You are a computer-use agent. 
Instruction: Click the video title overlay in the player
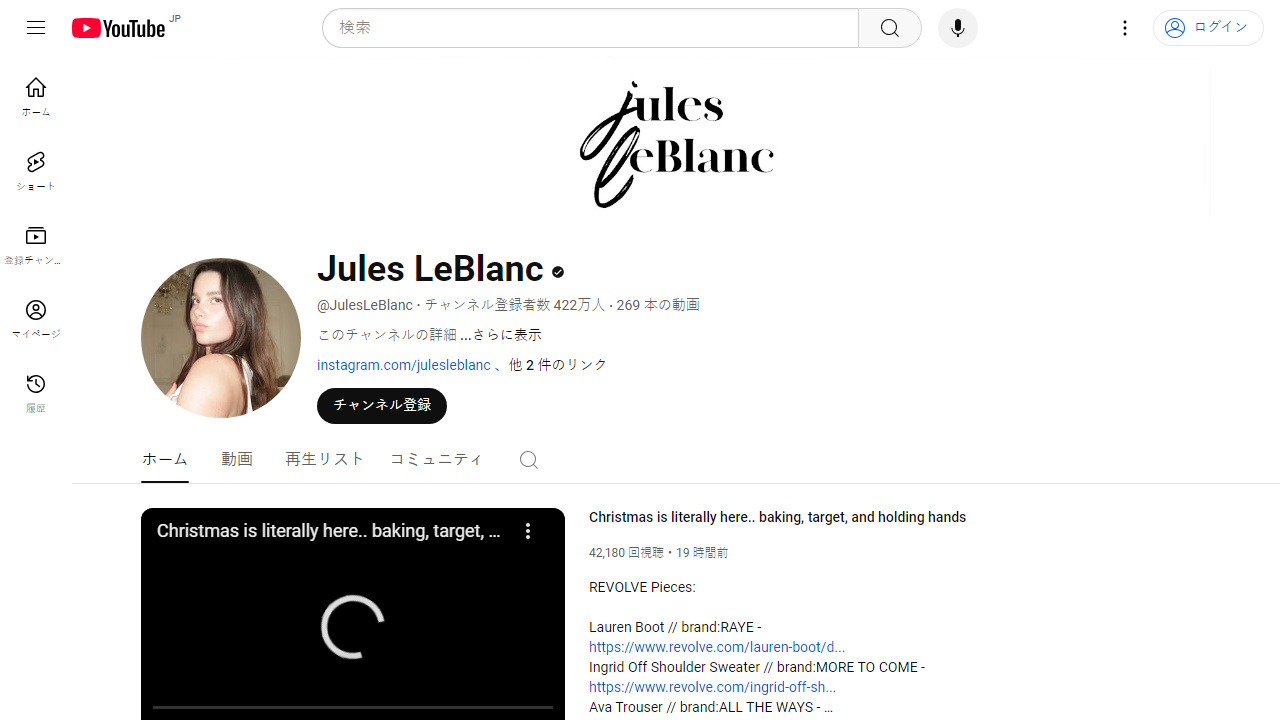[x=329, y=531]
